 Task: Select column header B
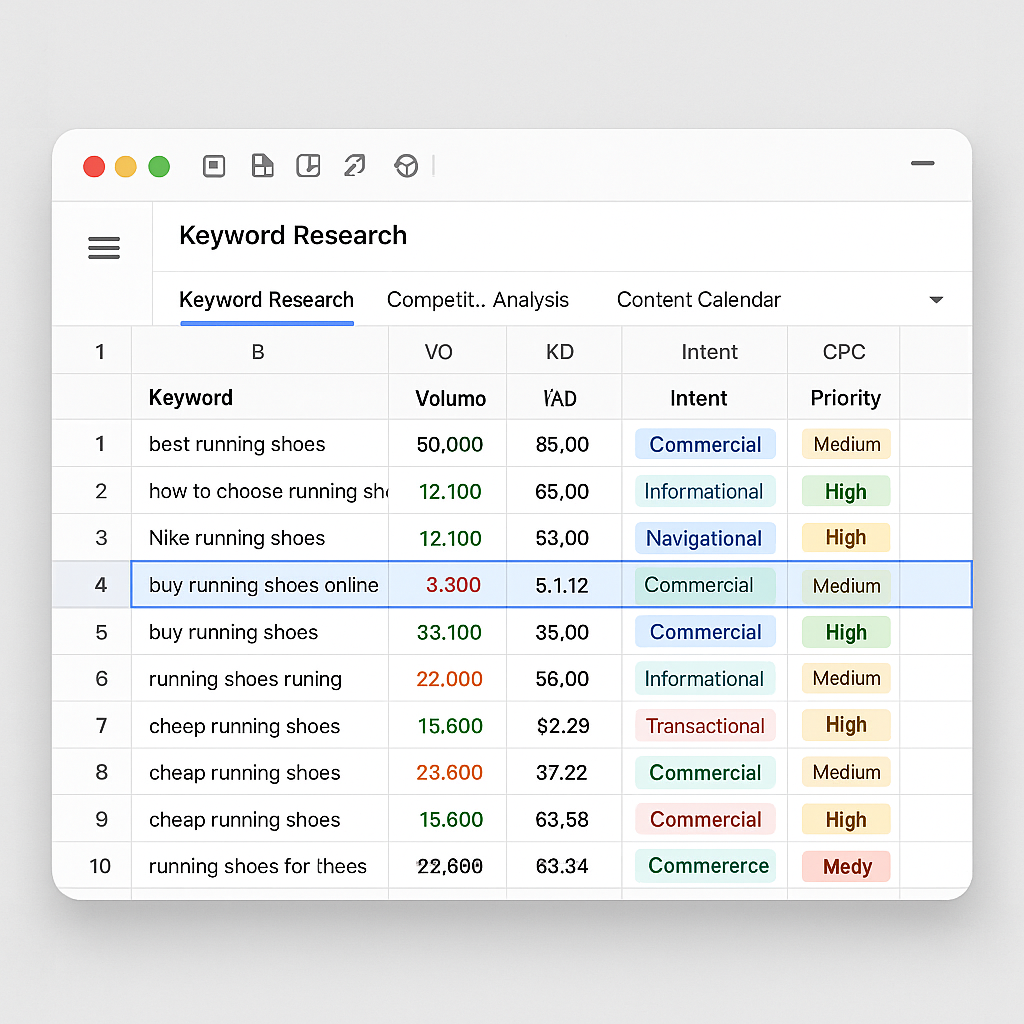259,351
